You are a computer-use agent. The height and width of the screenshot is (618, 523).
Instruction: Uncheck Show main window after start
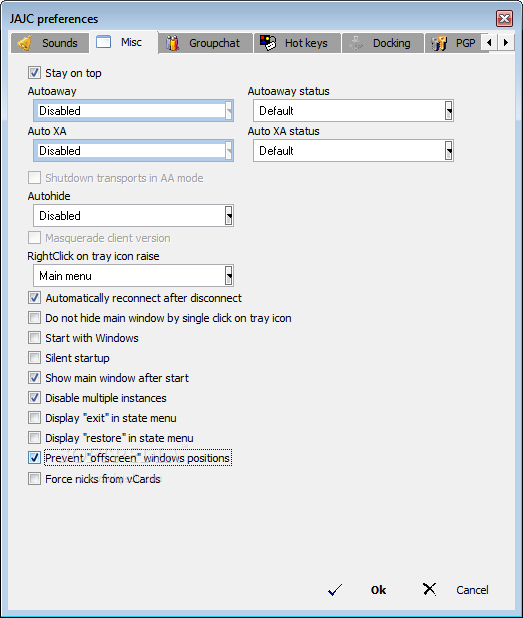click(x=34, y=378)
